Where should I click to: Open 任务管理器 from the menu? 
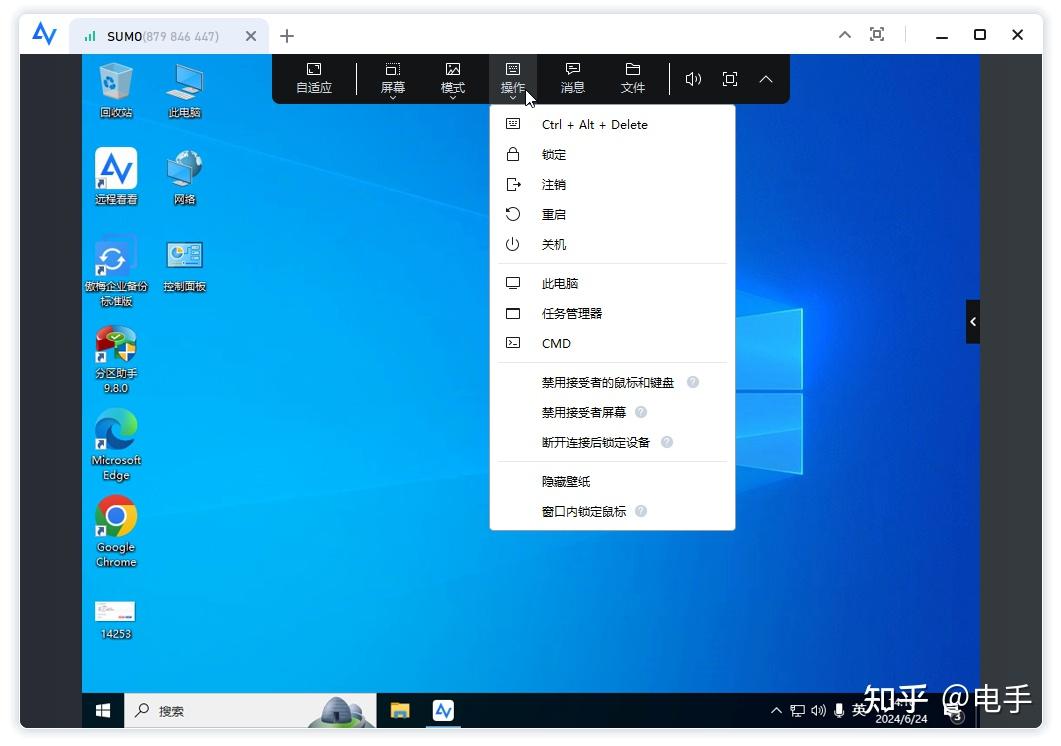click(572, 313)
